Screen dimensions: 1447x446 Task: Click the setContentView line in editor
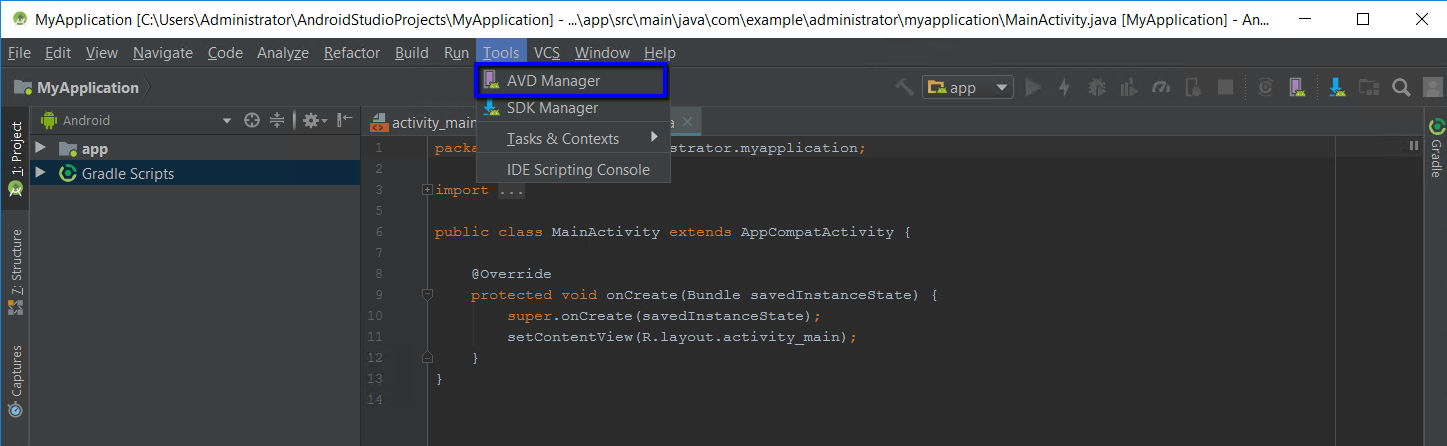682,337
